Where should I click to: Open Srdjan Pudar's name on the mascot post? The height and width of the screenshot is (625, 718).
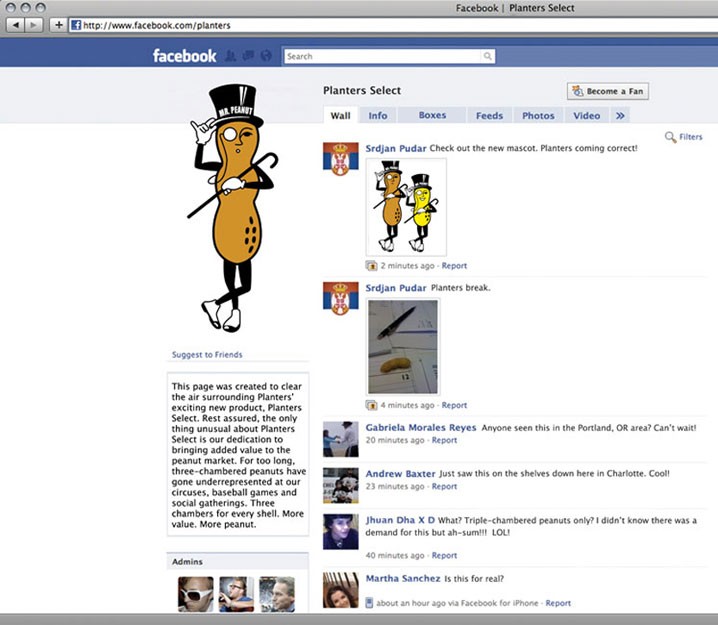[396, 148]
